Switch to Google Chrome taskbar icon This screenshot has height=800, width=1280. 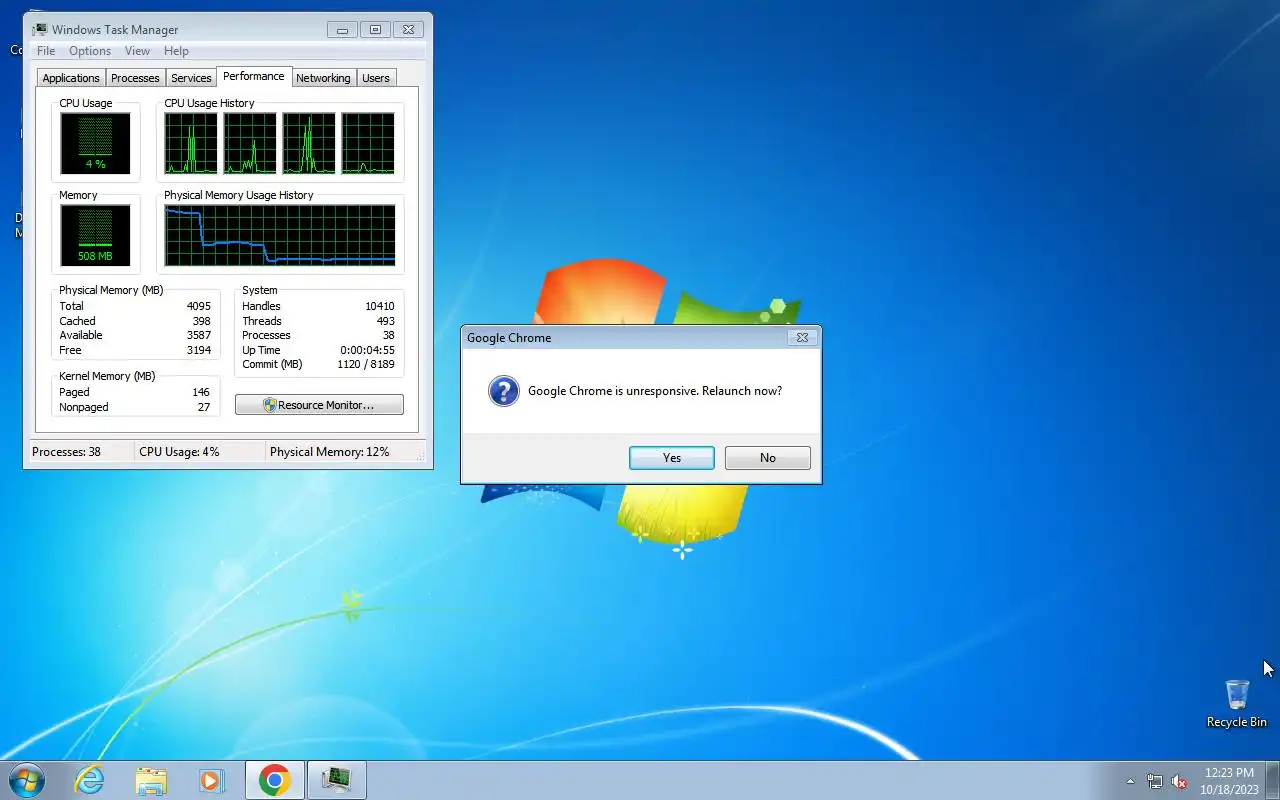275,780
